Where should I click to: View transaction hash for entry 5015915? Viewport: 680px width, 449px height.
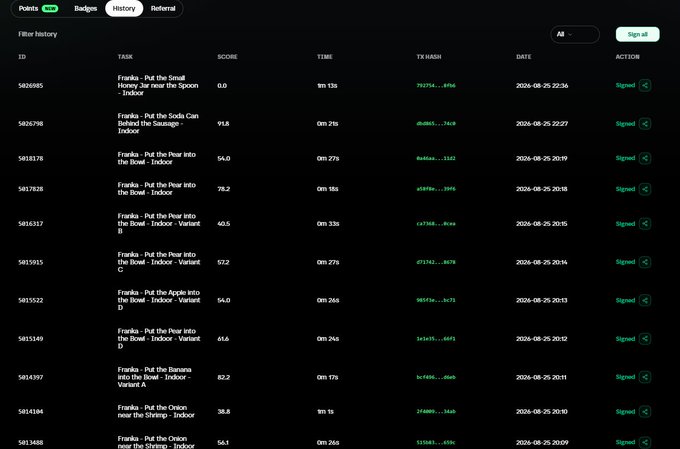tap(436, 262)
